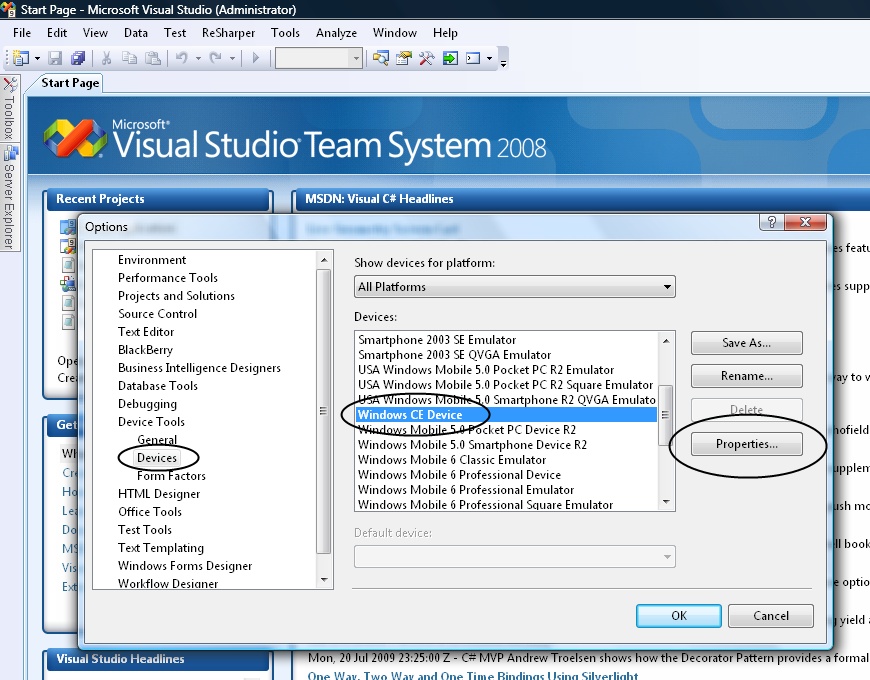Open the Tools menu
This screenshot has height=680, width=870.
click(285, 33)
